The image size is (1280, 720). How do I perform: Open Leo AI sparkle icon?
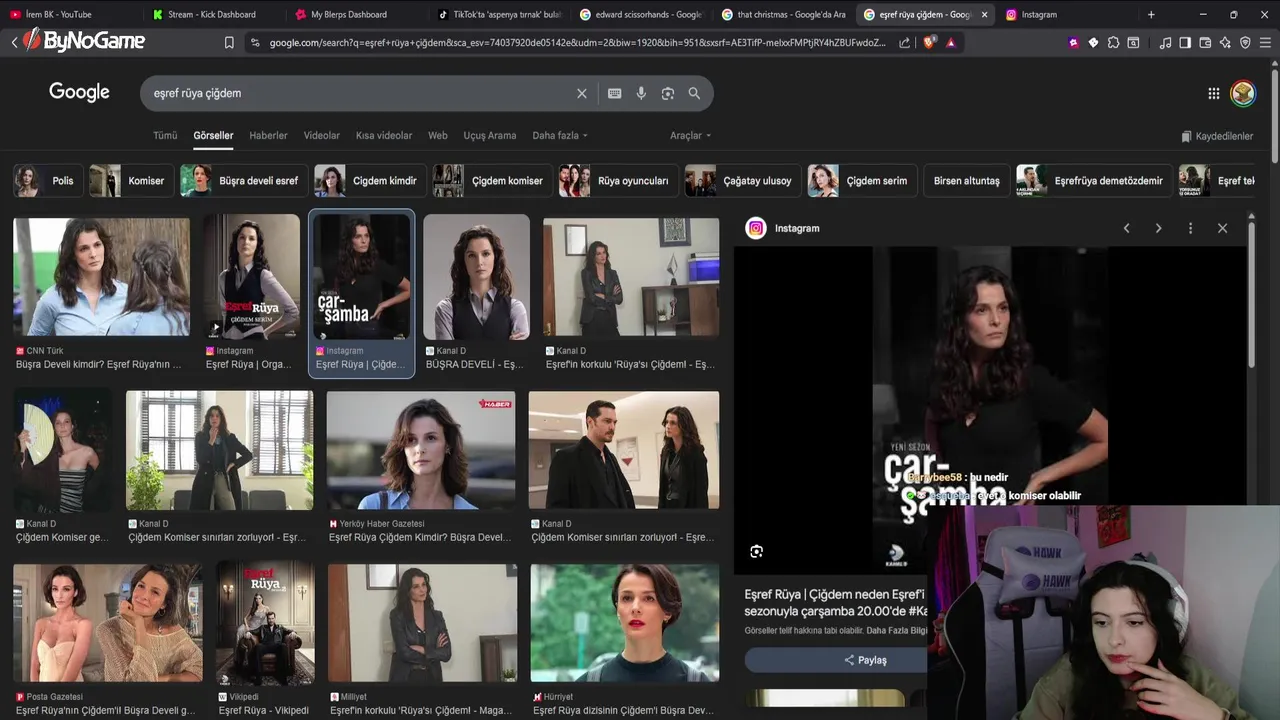[1225, 43]
